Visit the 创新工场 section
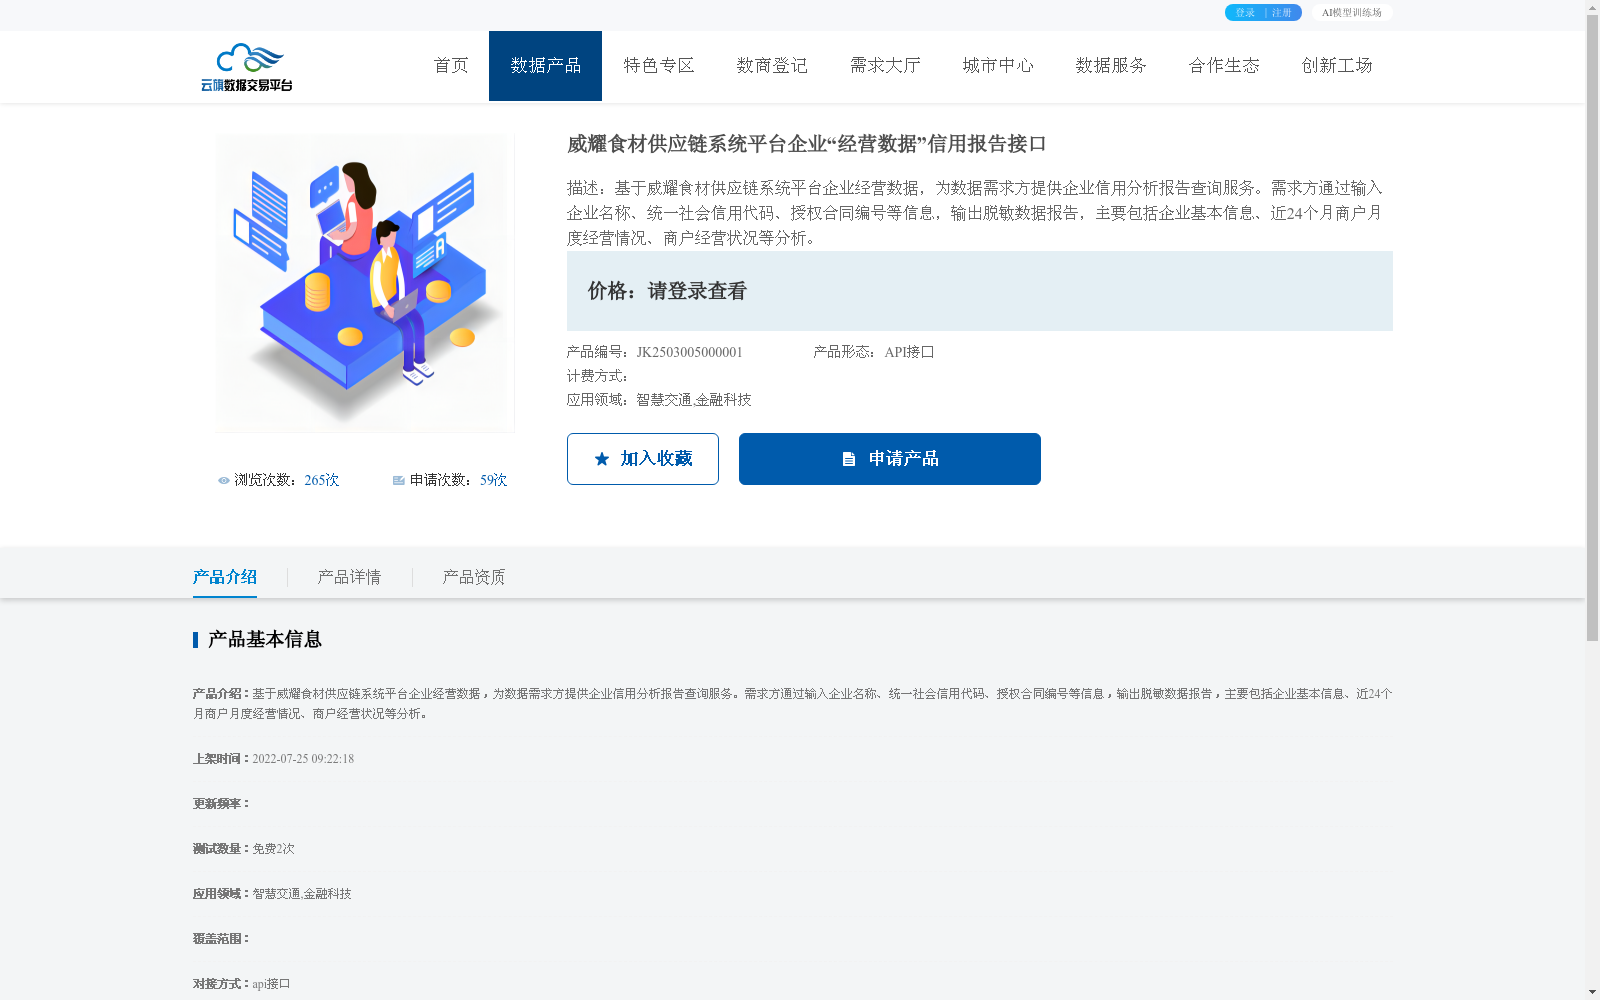The width and height of the screenshot is (1600, 1000). click(x=1337, y=66)
